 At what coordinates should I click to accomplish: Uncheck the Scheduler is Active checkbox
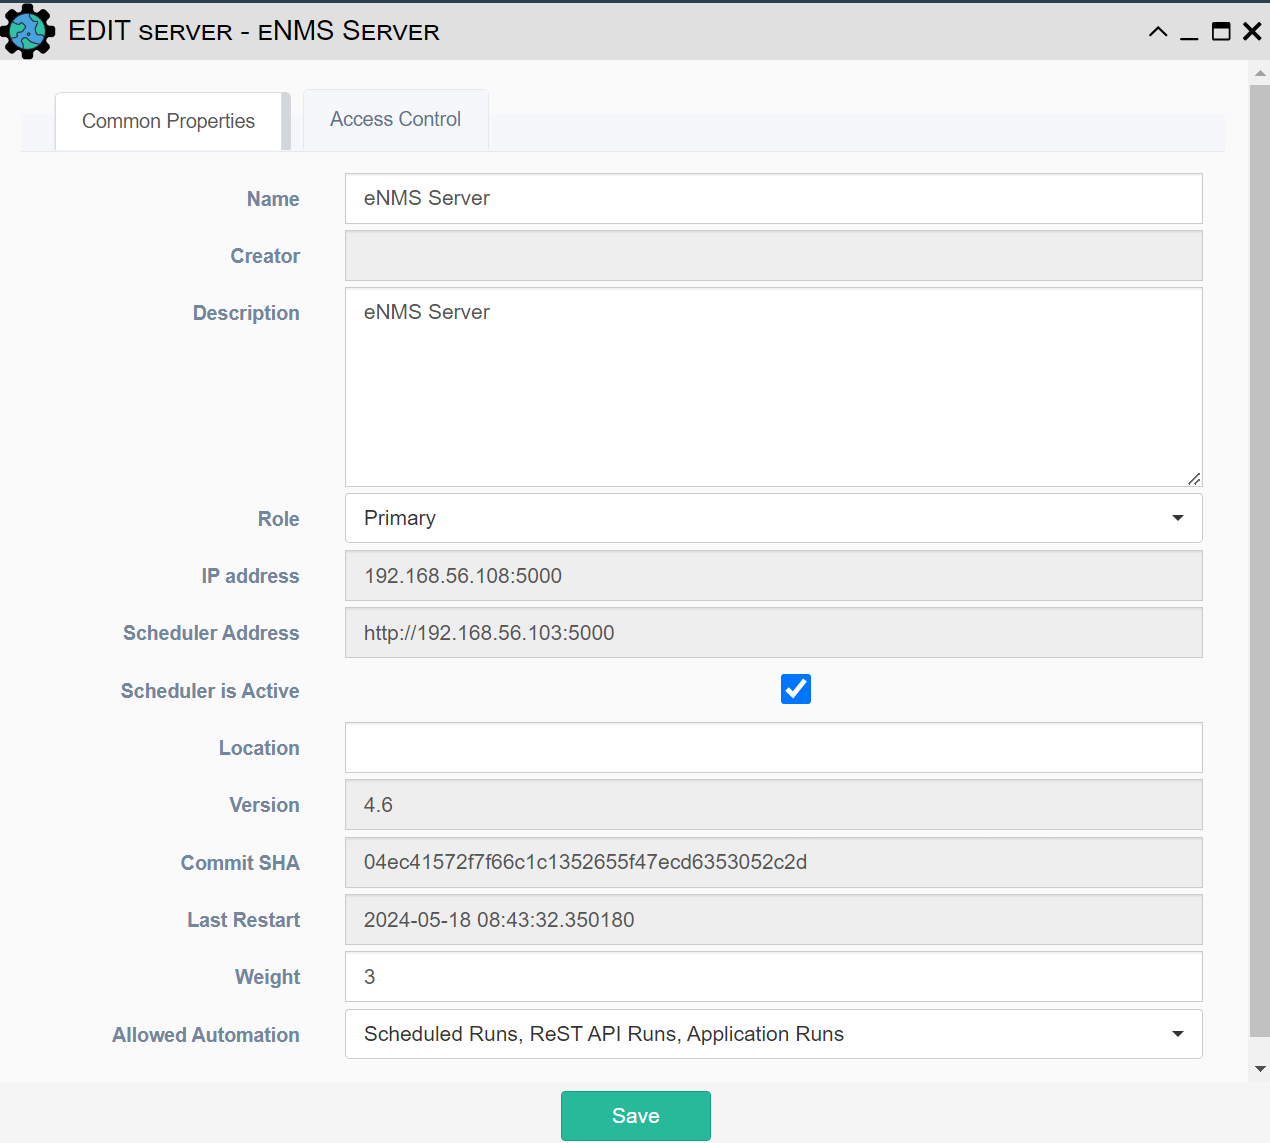(796, 689)
